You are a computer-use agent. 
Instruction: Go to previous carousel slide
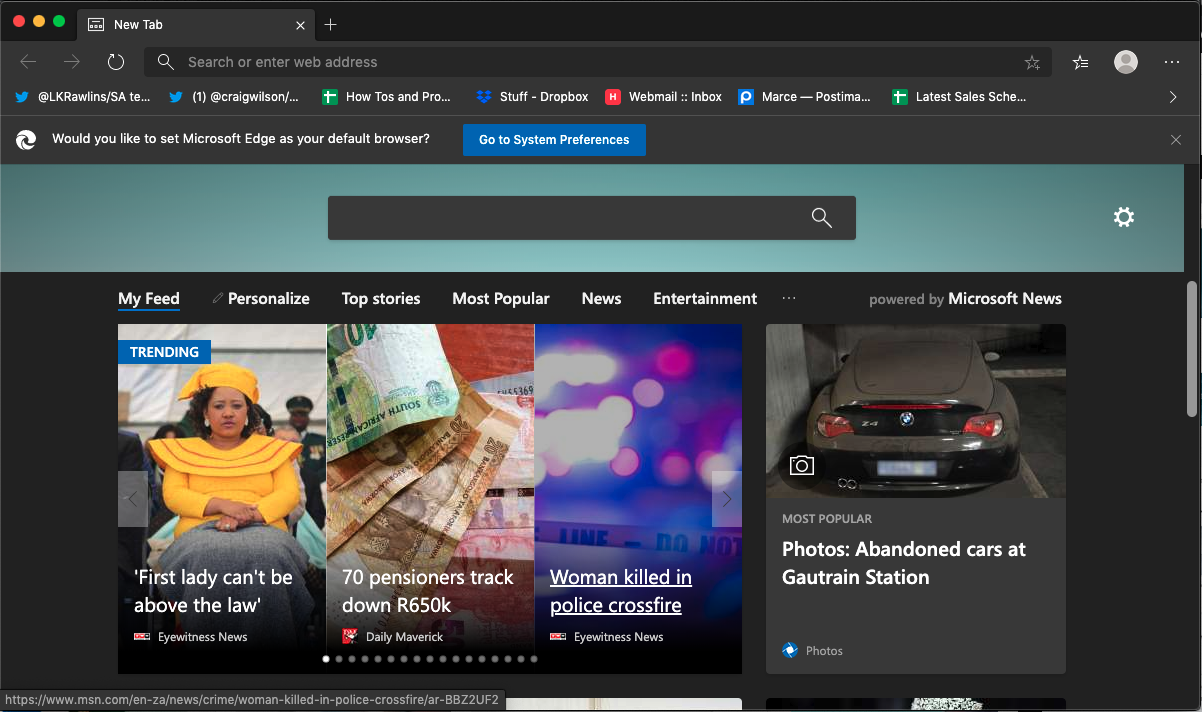[133, 499]
